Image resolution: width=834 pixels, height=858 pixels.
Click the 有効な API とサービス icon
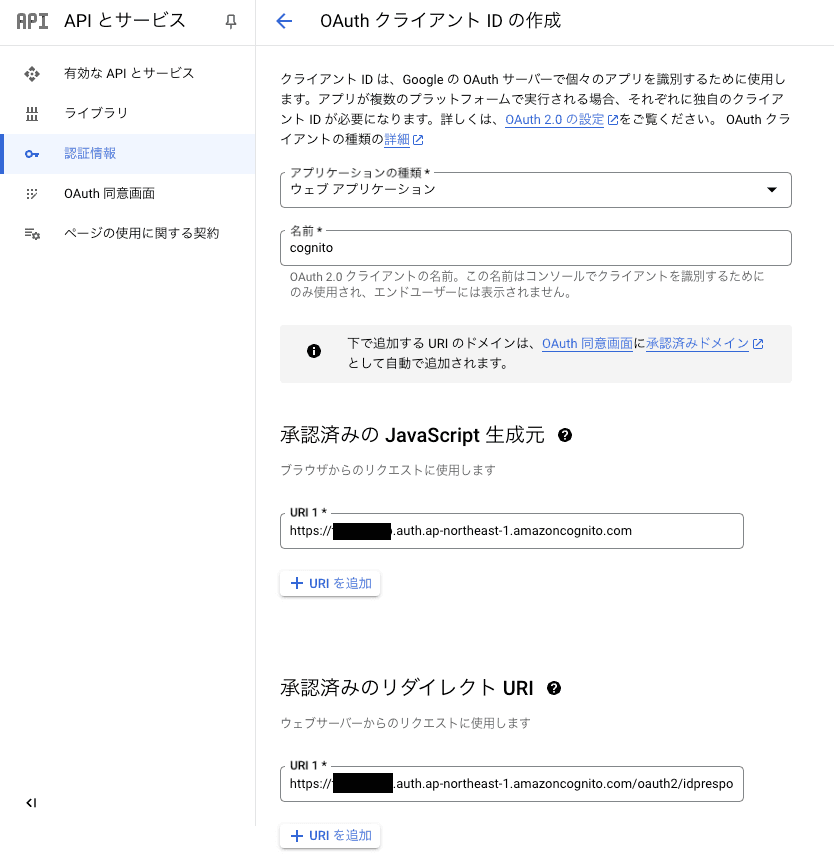32,73
